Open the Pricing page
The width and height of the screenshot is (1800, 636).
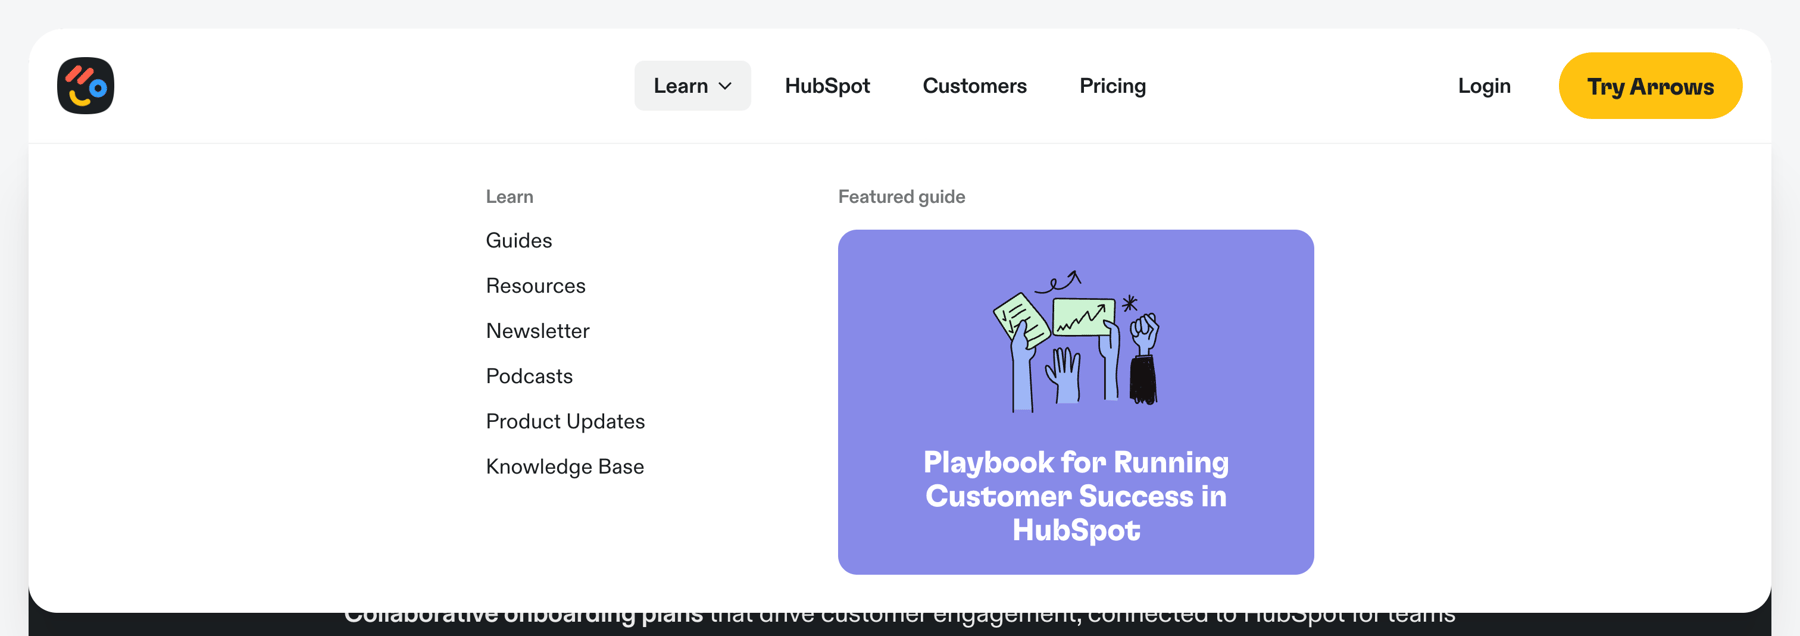pyautogui.click(x=1112, y=86)
